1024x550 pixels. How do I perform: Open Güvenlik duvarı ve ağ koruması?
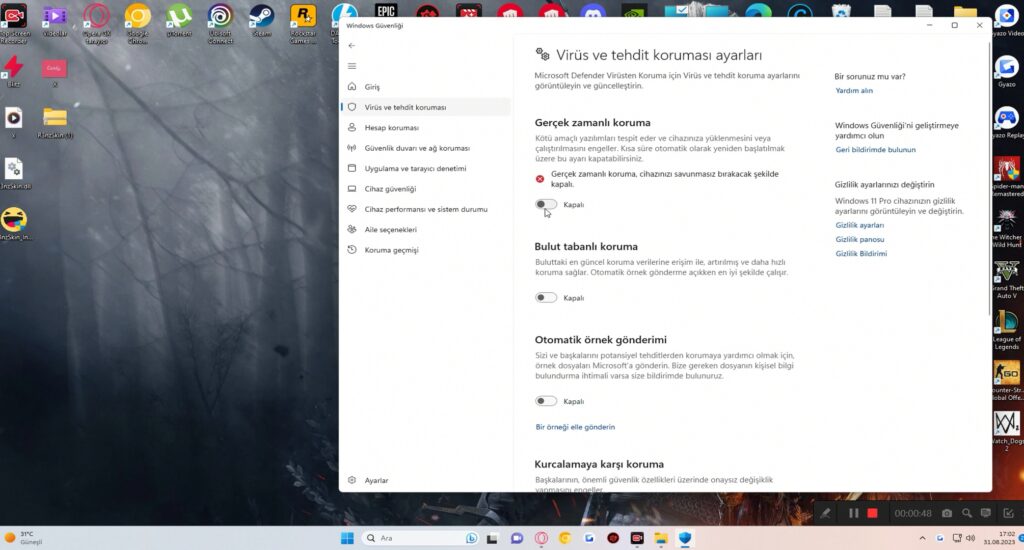click(424, 148)
